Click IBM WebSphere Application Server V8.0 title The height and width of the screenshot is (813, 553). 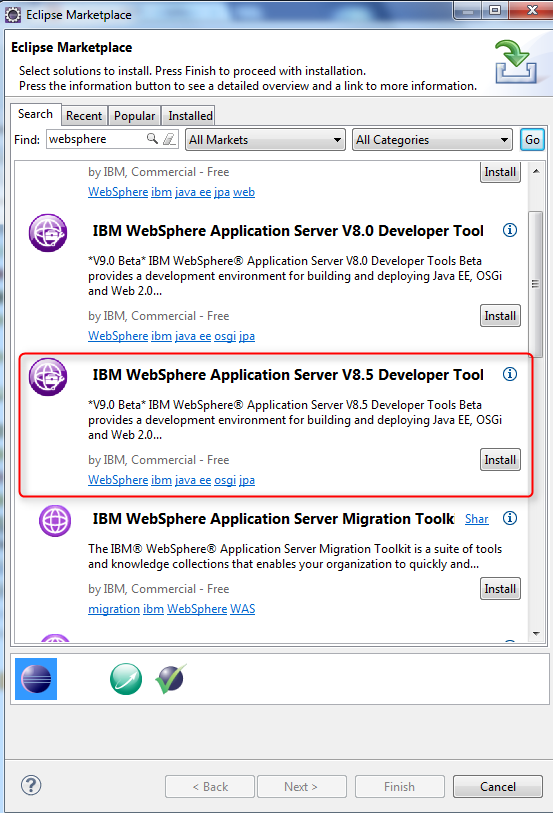pyautogui.click(x=288, y=231)
